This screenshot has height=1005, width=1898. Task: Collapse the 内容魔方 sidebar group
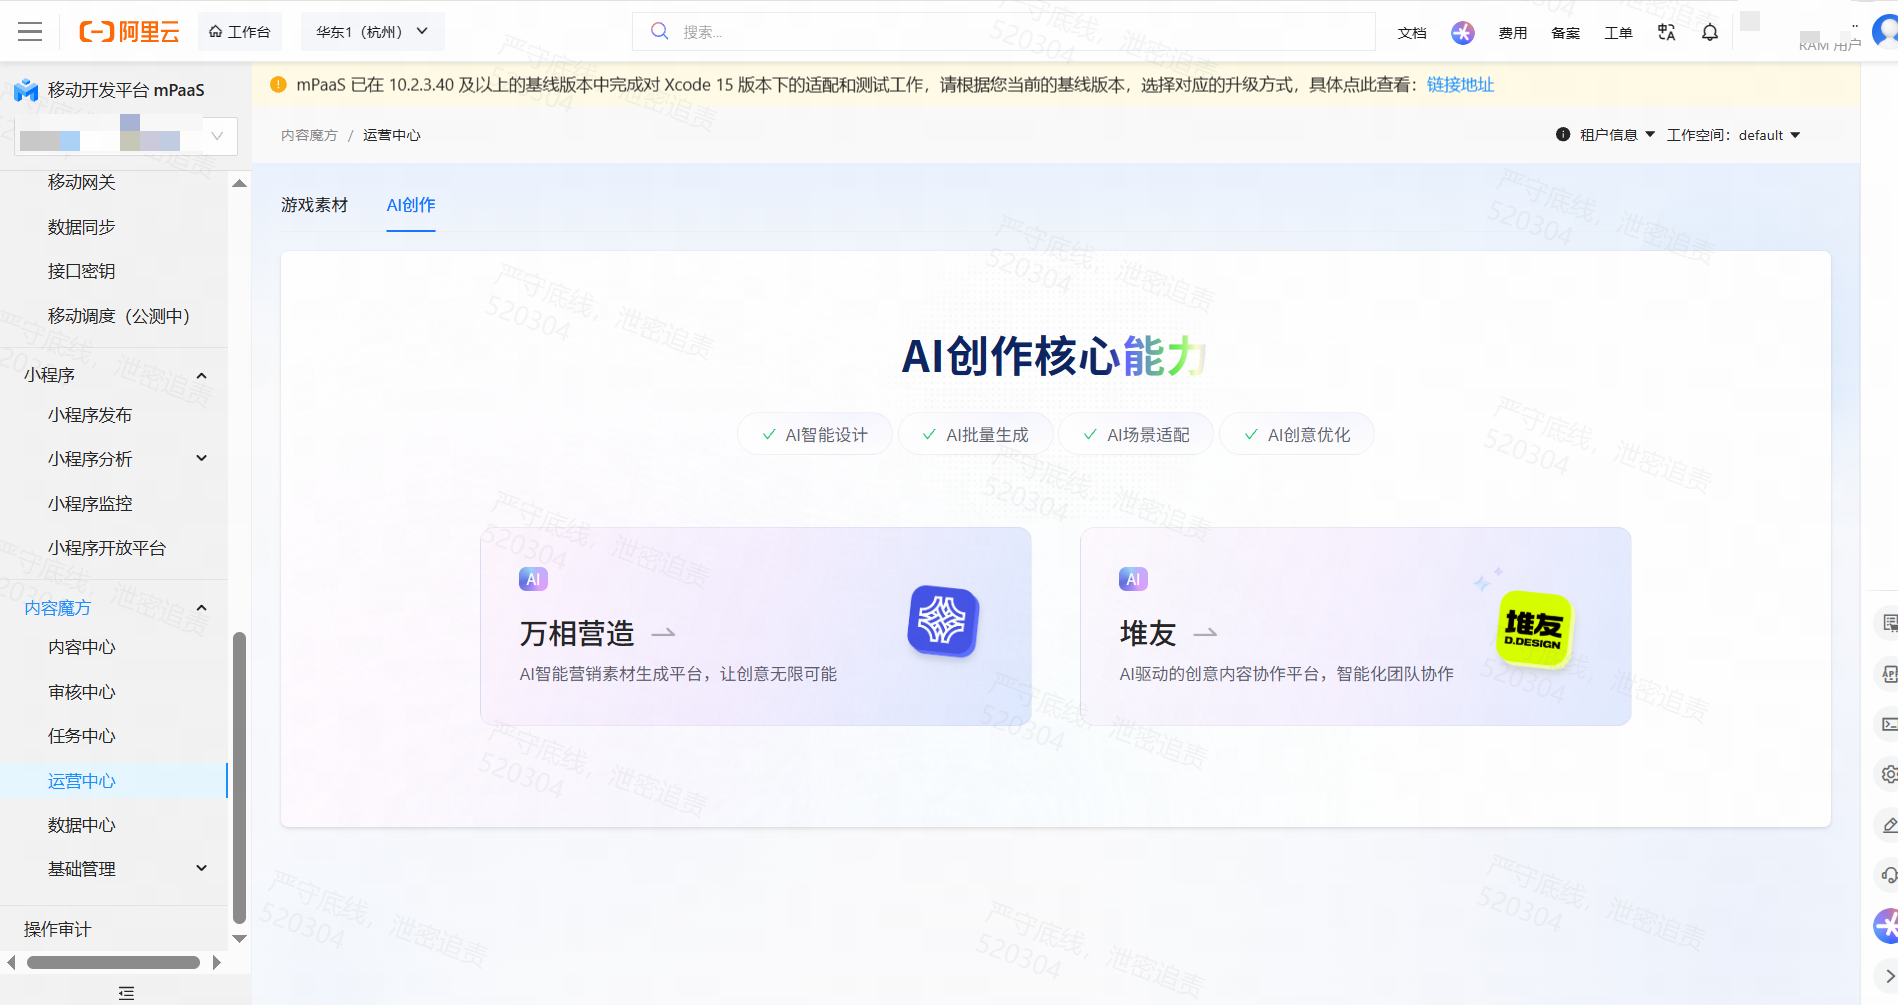[x=201, y=608]
